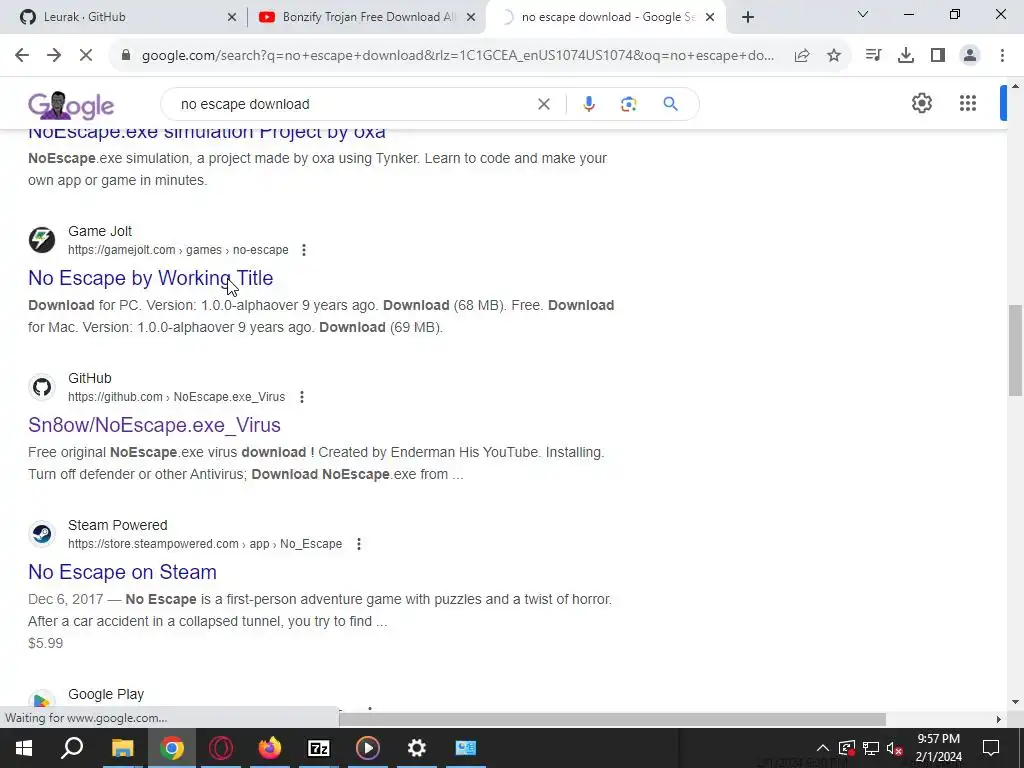Click the horizontal scrollbar right arrow
The height and width of the screenshot is (768, 1024).
[x=998, y=719]
